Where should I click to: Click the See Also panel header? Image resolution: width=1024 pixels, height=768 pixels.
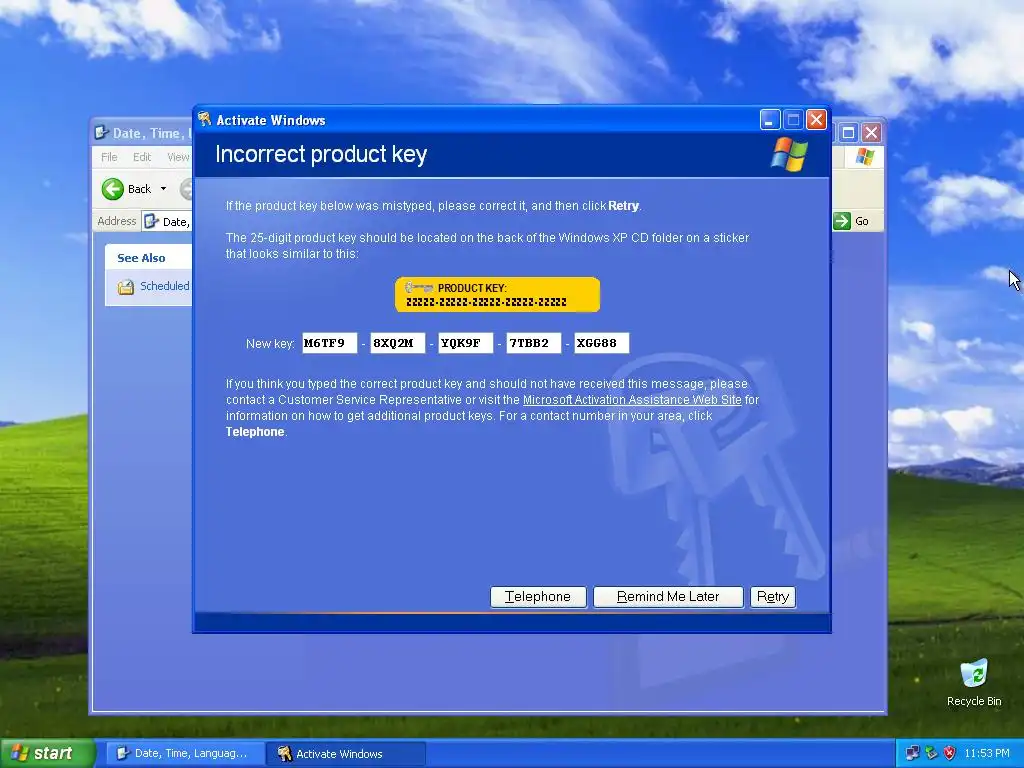pos(149,257)
